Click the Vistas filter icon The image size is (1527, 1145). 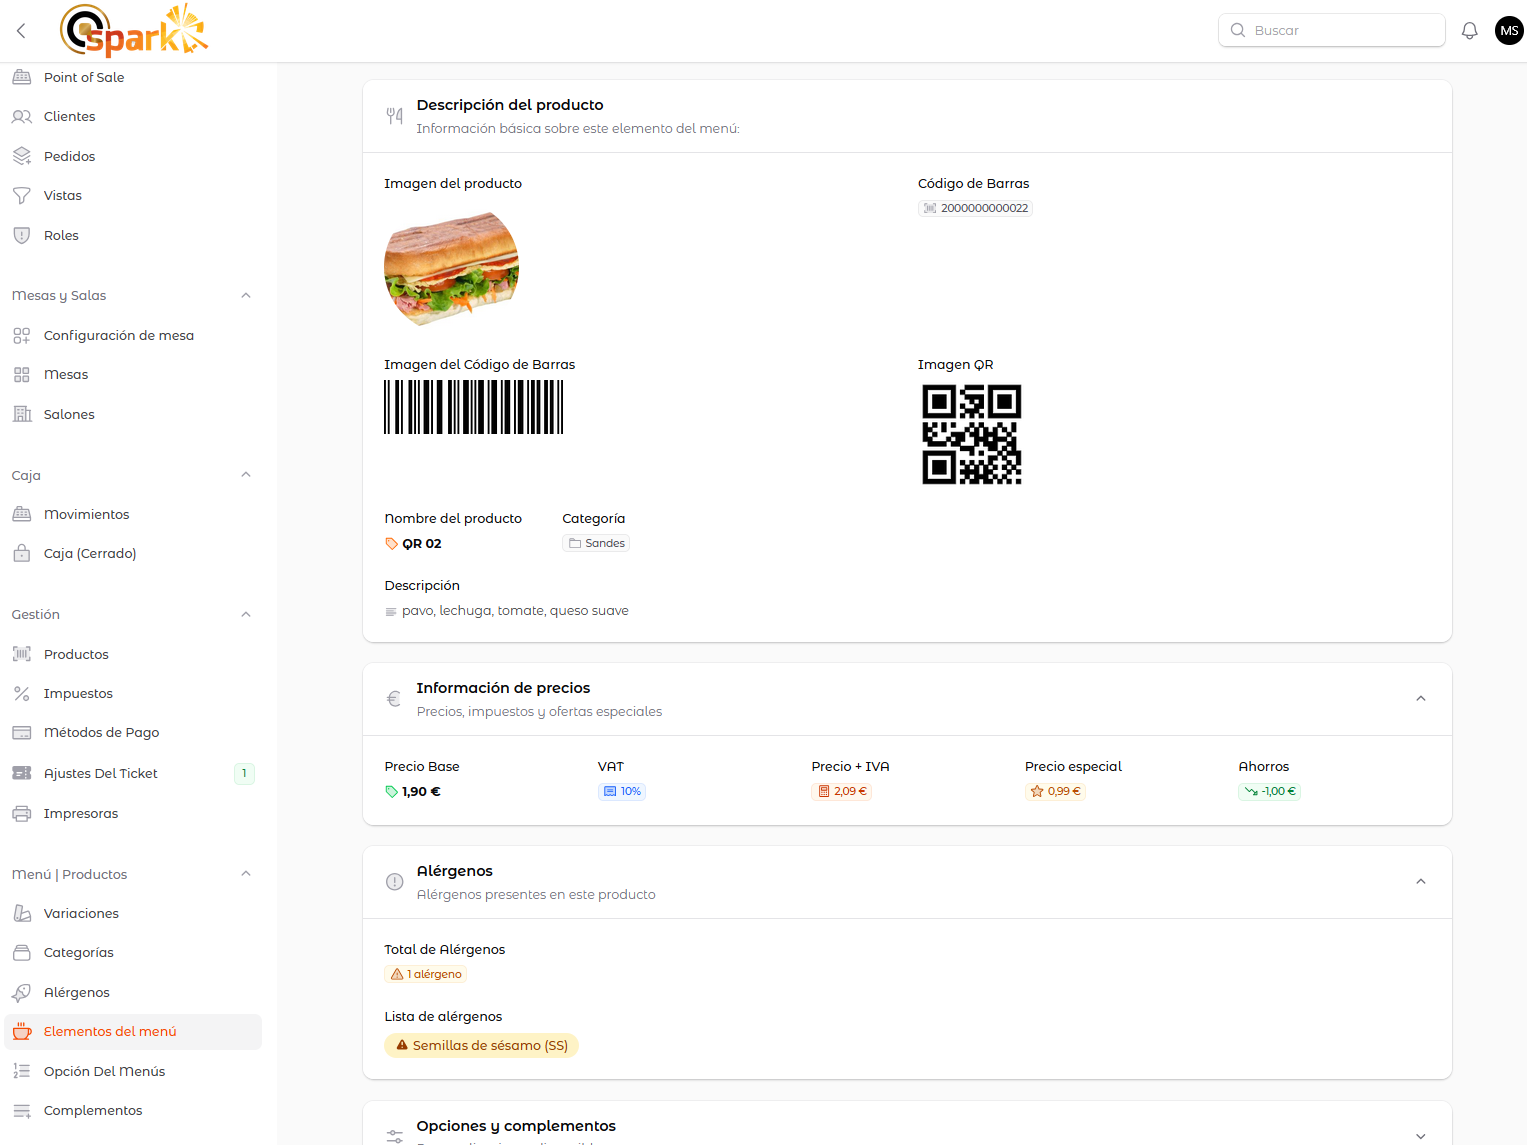coord(22,196)
